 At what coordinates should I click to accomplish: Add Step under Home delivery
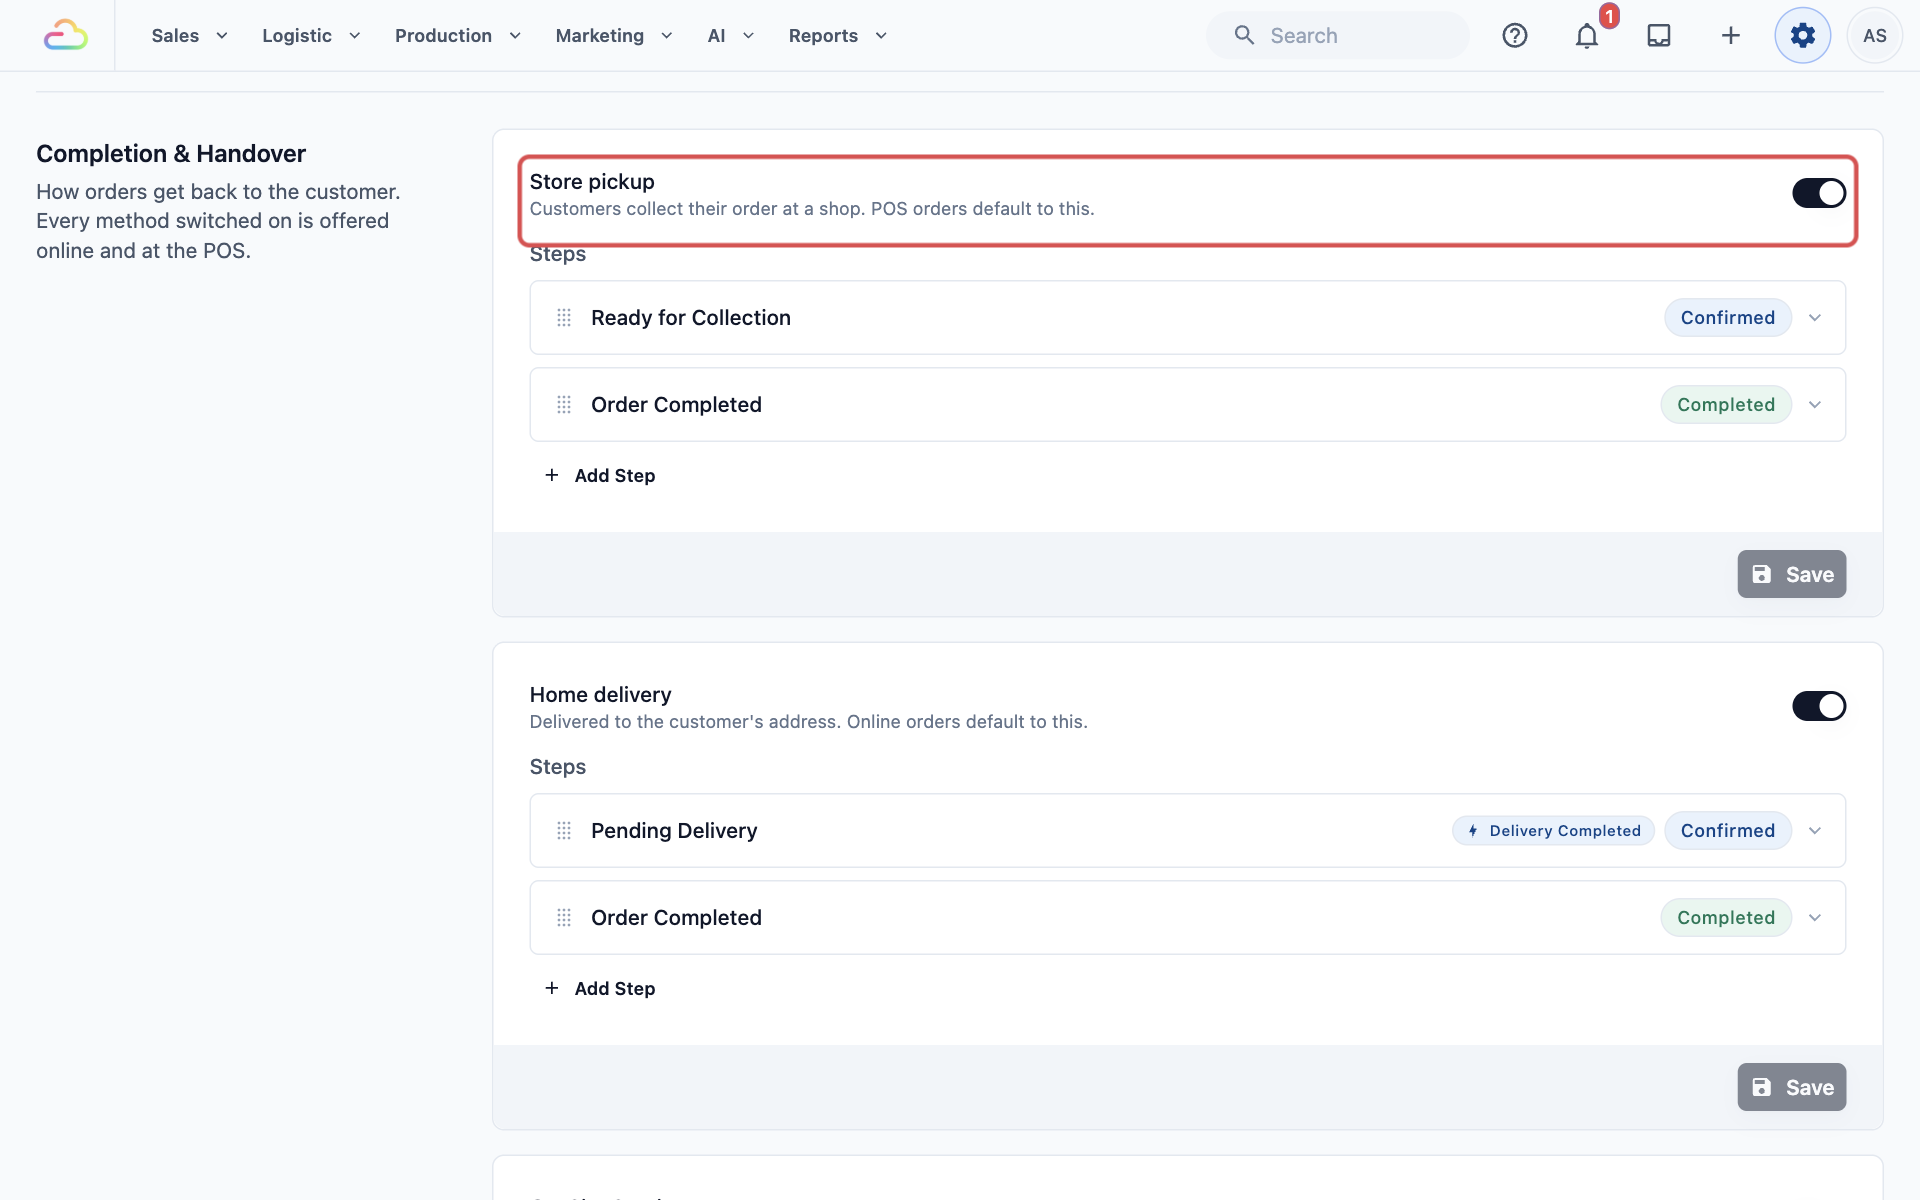click(x=600, y=989)
